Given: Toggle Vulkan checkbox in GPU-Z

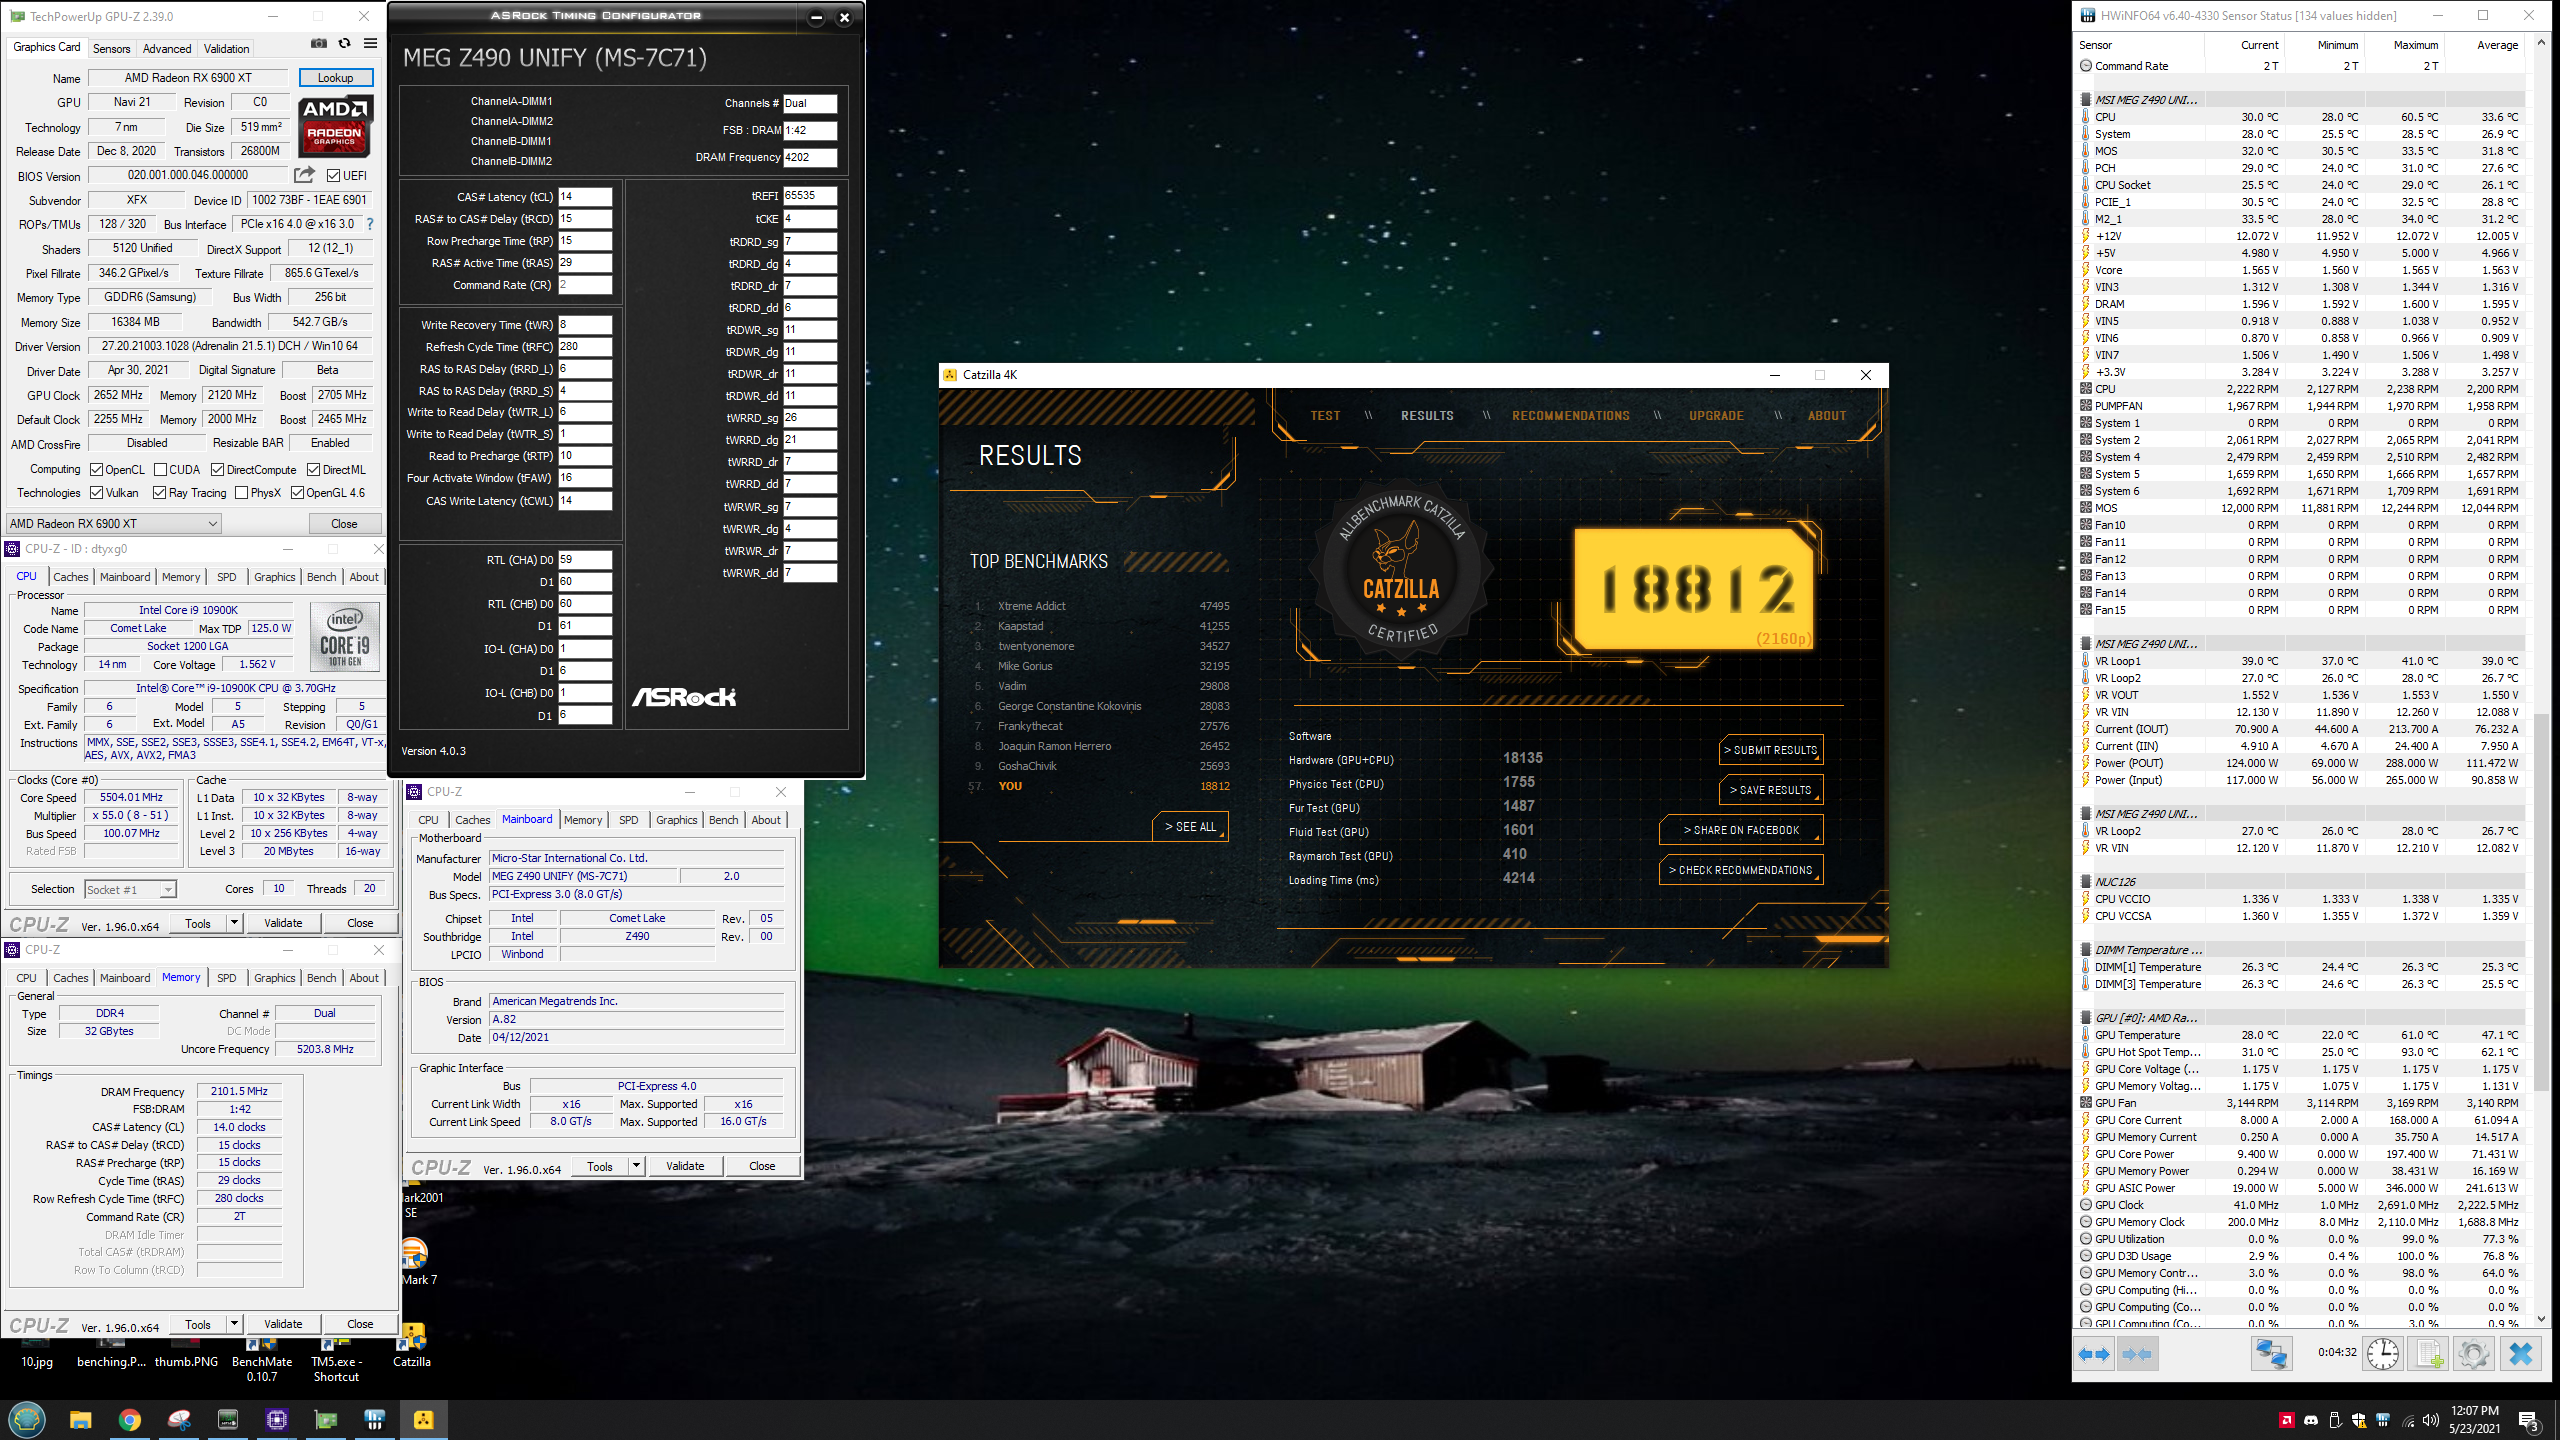Looking at the screenshot, I should point(96,493).
